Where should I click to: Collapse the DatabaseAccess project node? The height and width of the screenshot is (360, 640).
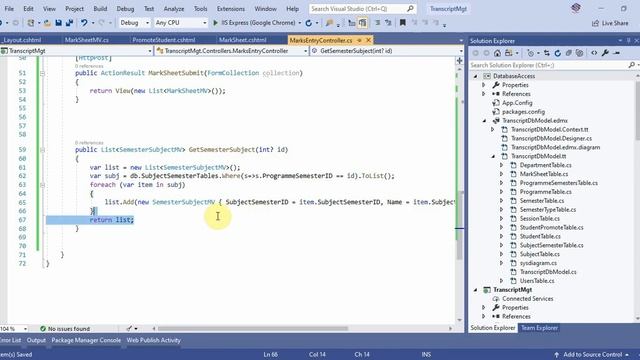(x=476, y=76)
